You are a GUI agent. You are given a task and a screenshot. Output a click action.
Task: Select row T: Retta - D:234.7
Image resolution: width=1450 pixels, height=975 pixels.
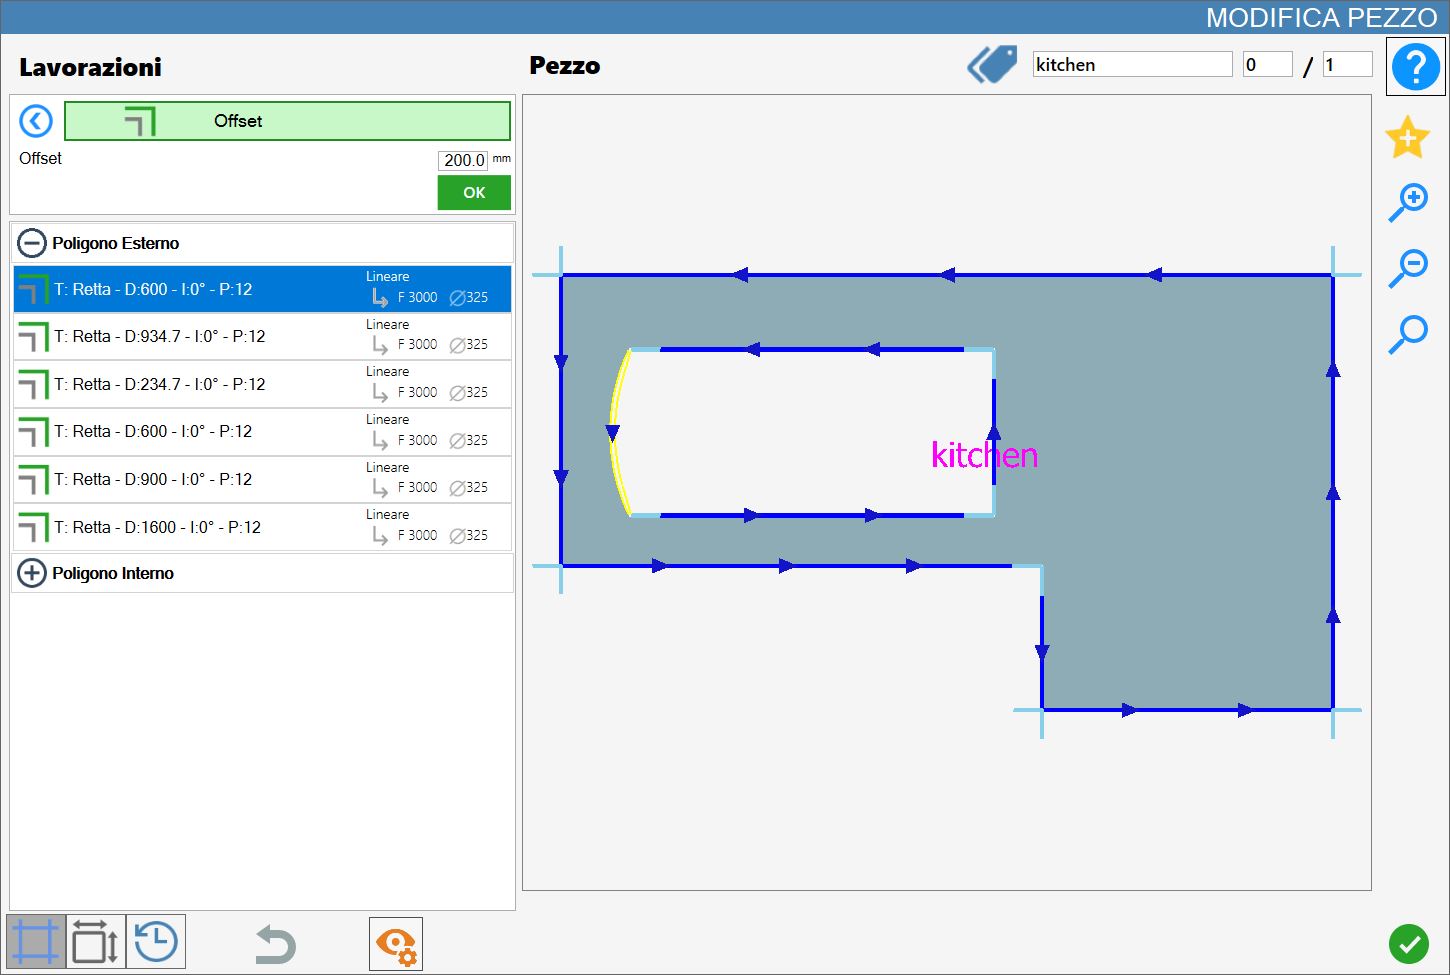tap(262, 384)
